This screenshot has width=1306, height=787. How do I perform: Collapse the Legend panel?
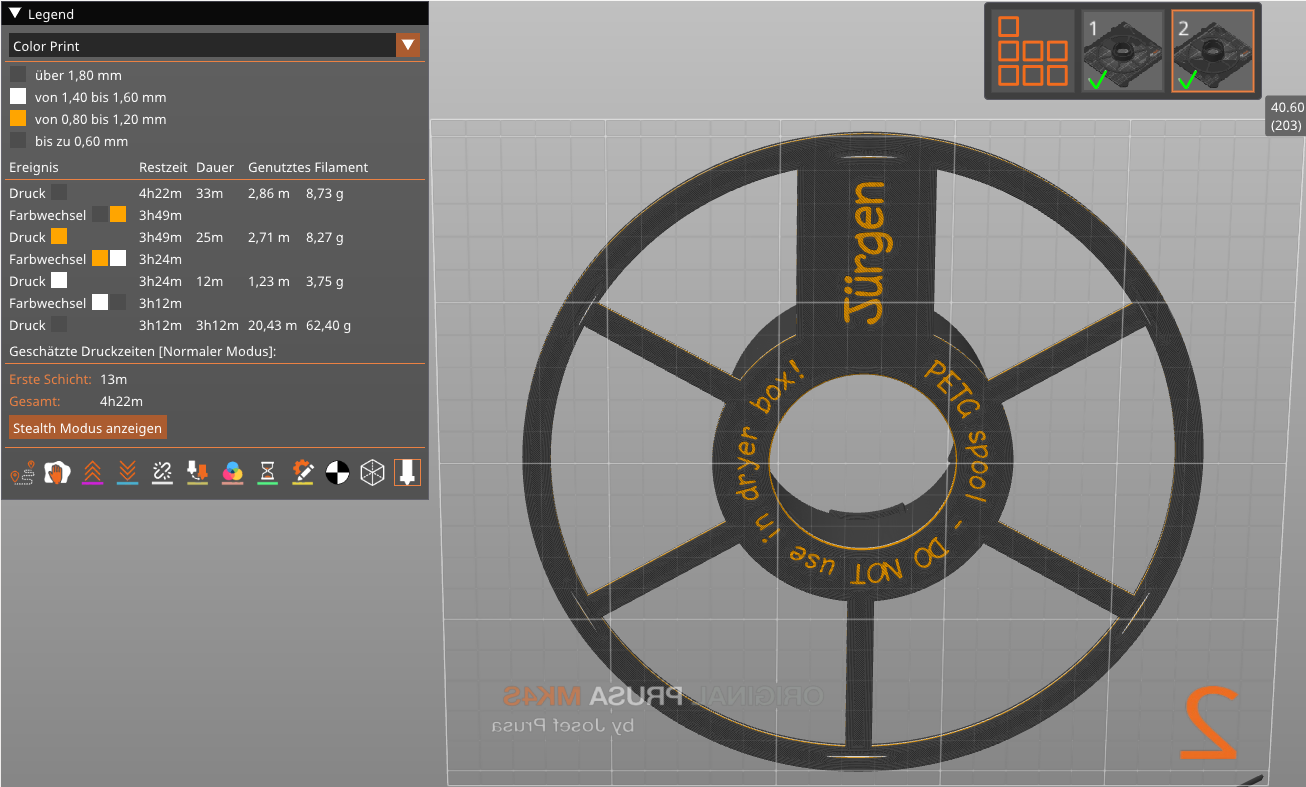(x=15, y=14)
